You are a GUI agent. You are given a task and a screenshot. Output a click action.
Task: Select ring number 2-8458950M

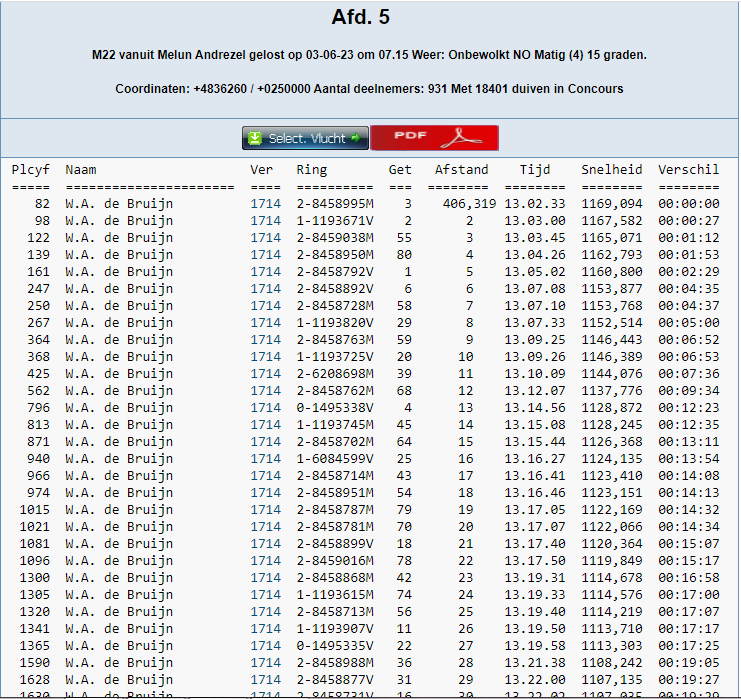click(x=335, y=255)
